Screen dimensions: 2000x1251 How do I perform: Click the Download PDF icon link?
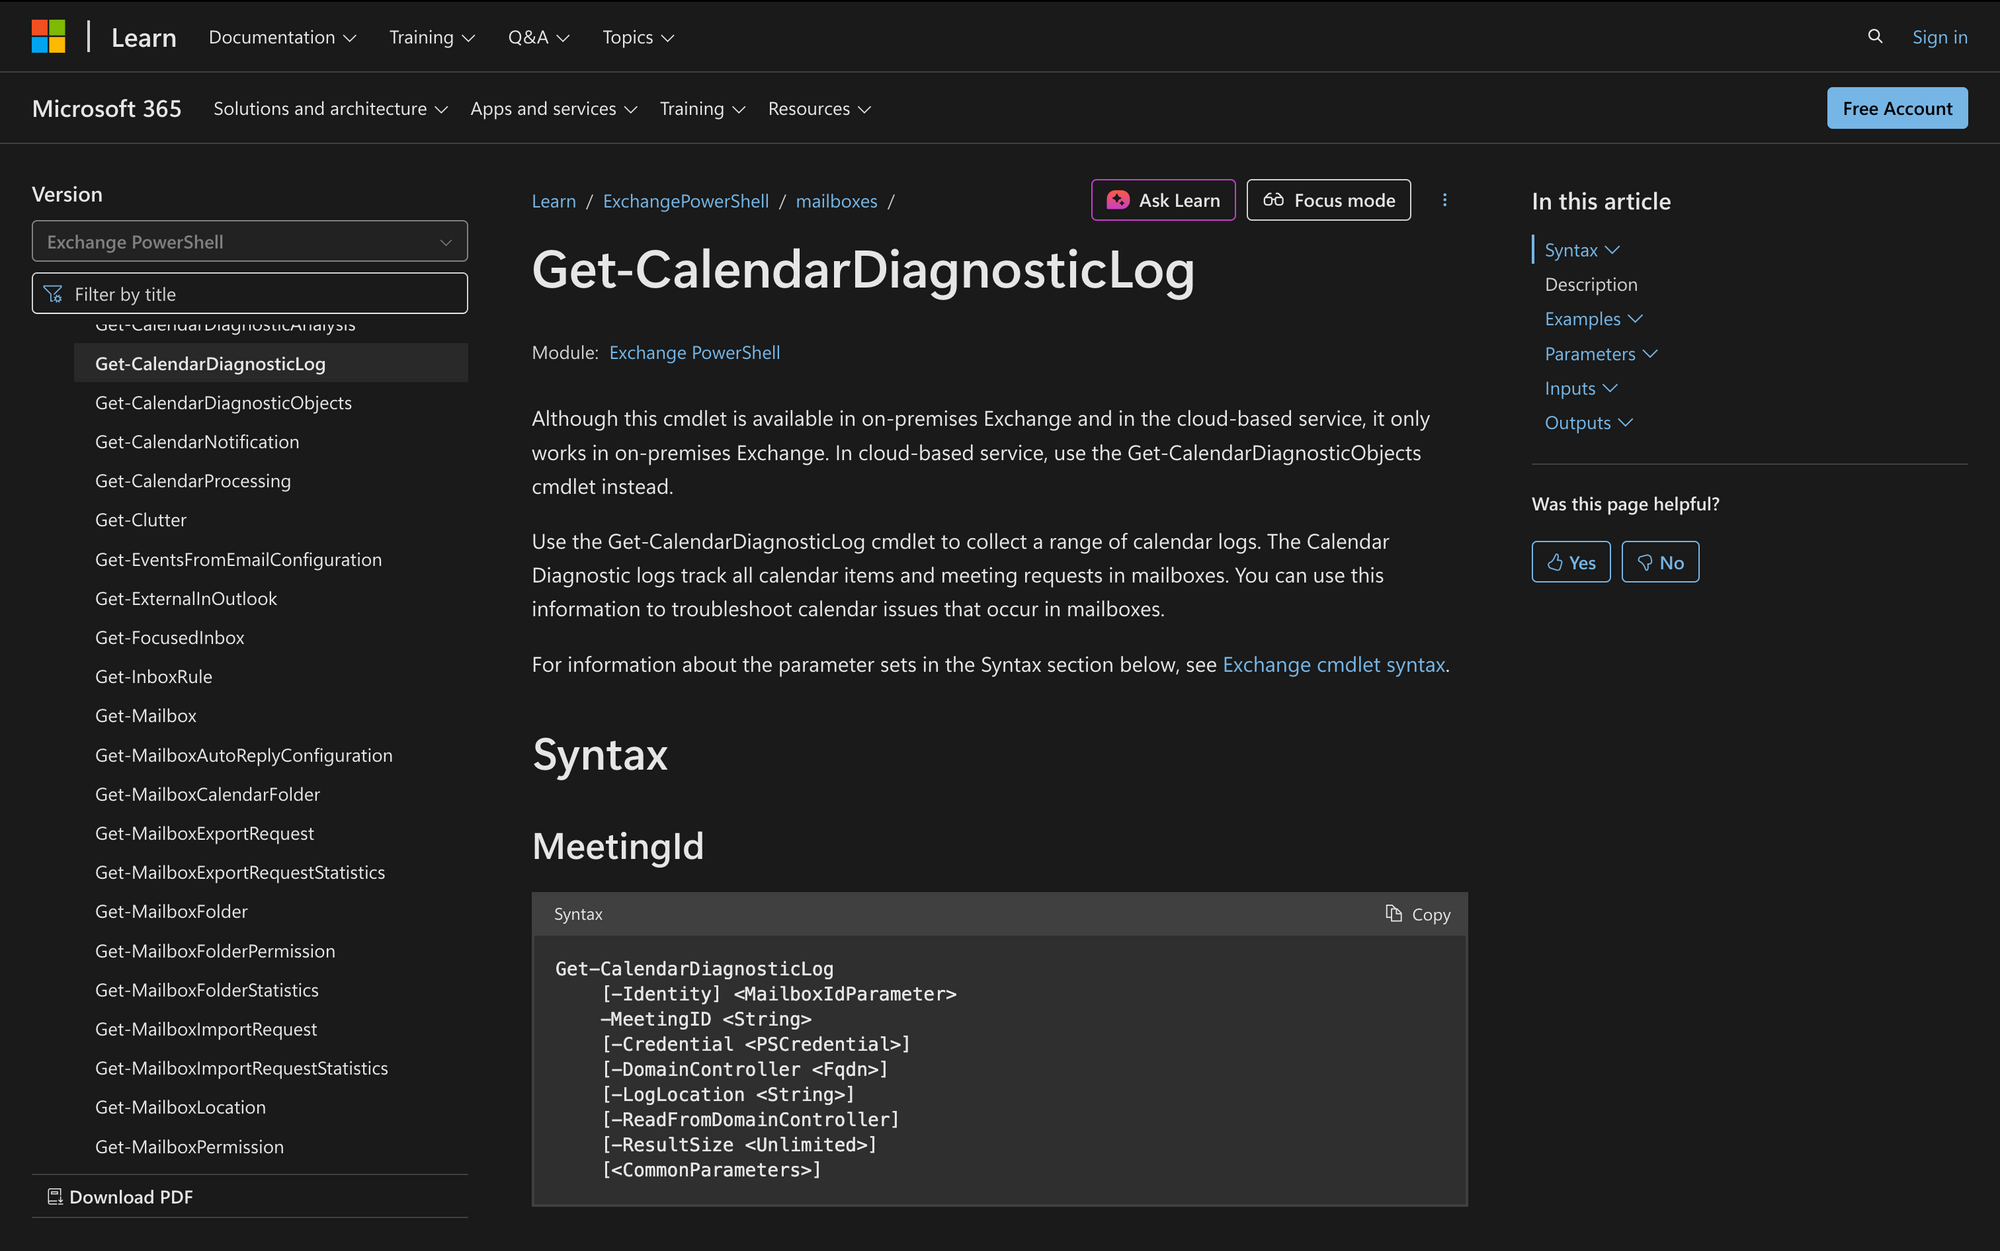120,1197
